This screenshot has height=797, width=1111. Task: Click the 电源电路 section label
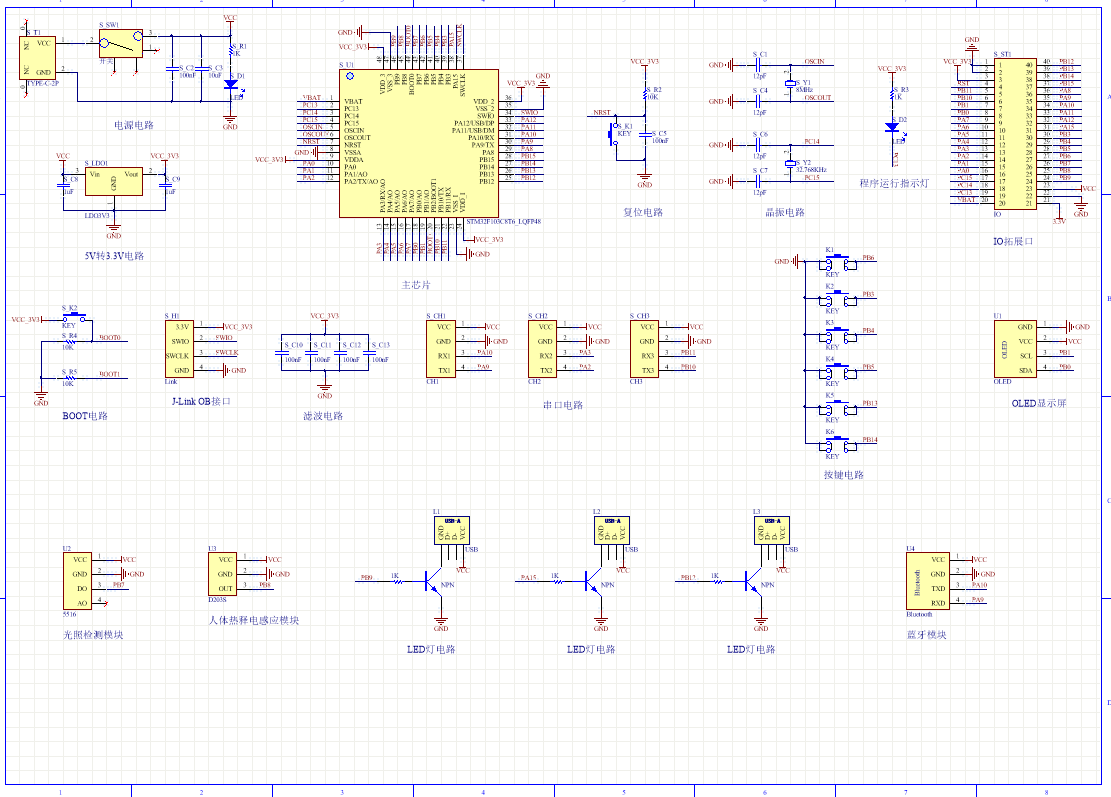pos(134,125)
